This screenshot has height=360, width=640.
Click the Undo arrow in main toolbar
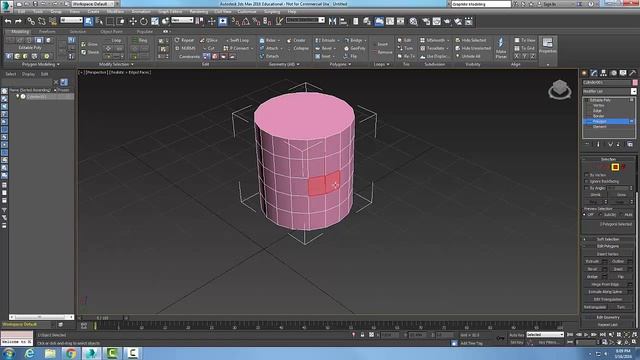point(8,21)
